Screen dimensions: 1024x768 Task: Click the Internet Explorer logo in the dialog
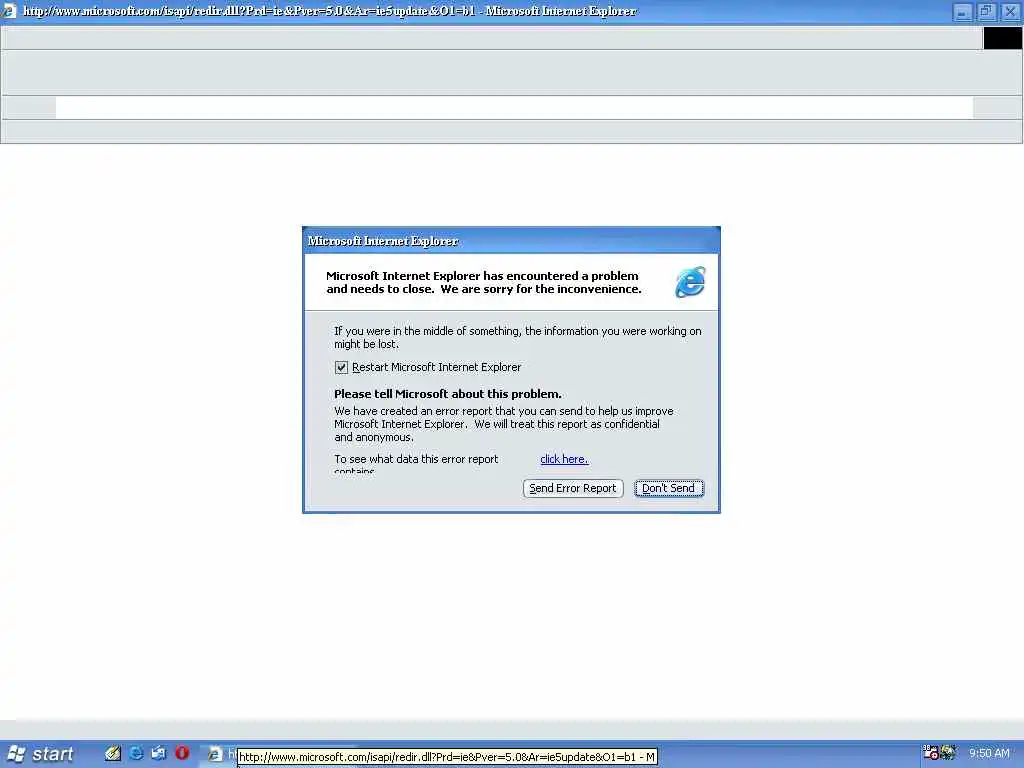pyautogui.click(x=690, y=282)
